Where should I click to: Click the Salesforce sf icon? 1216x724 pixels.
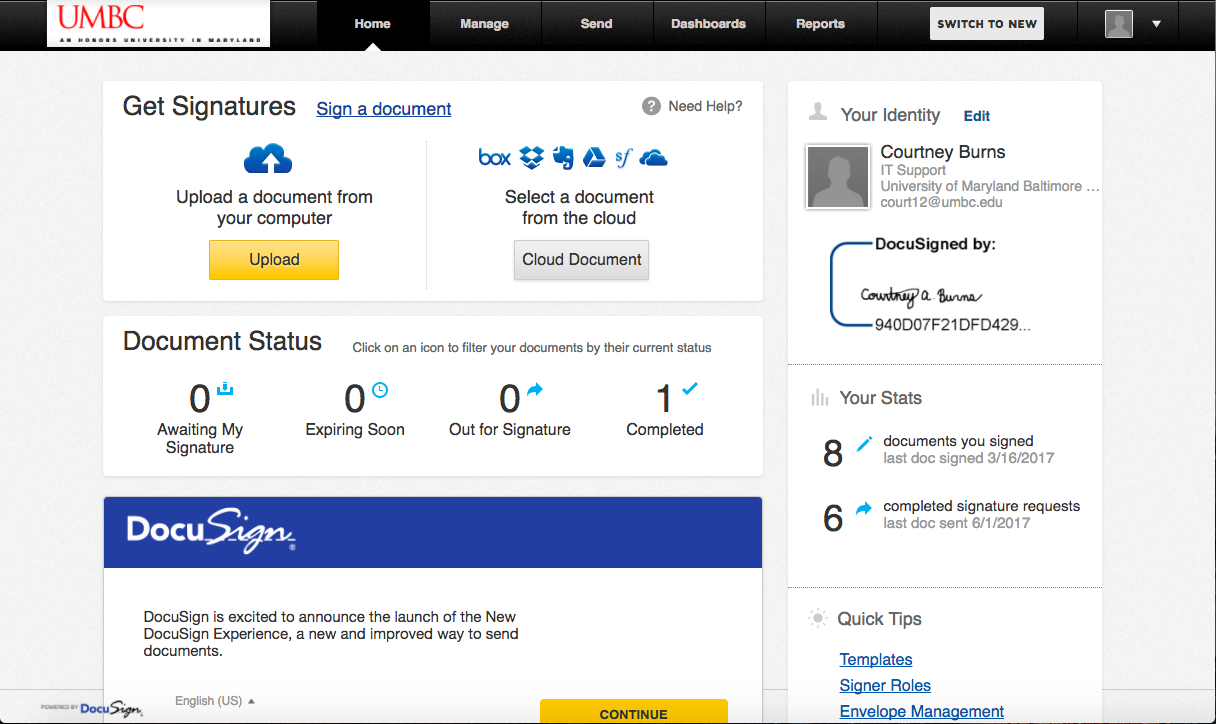624,157
